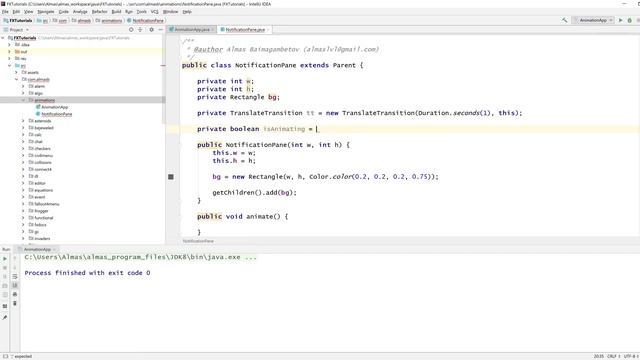Select NotificationPane class in project tree
Screen dimensions: 640x360
tap(54, 114)
